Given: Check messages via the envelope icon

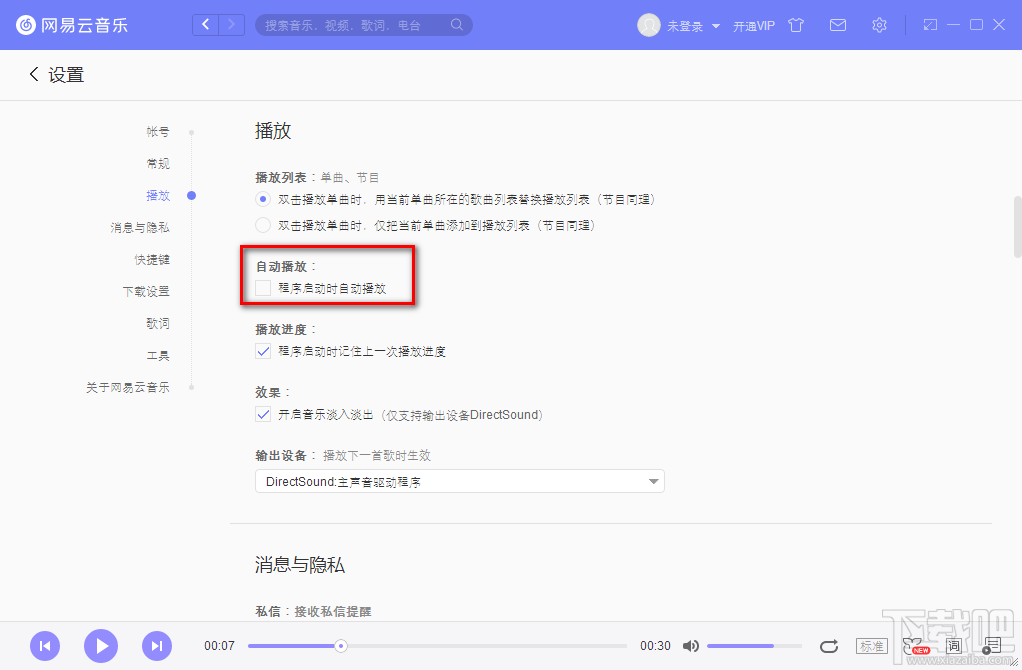Looking at the screenshot, I should [837, 25].
